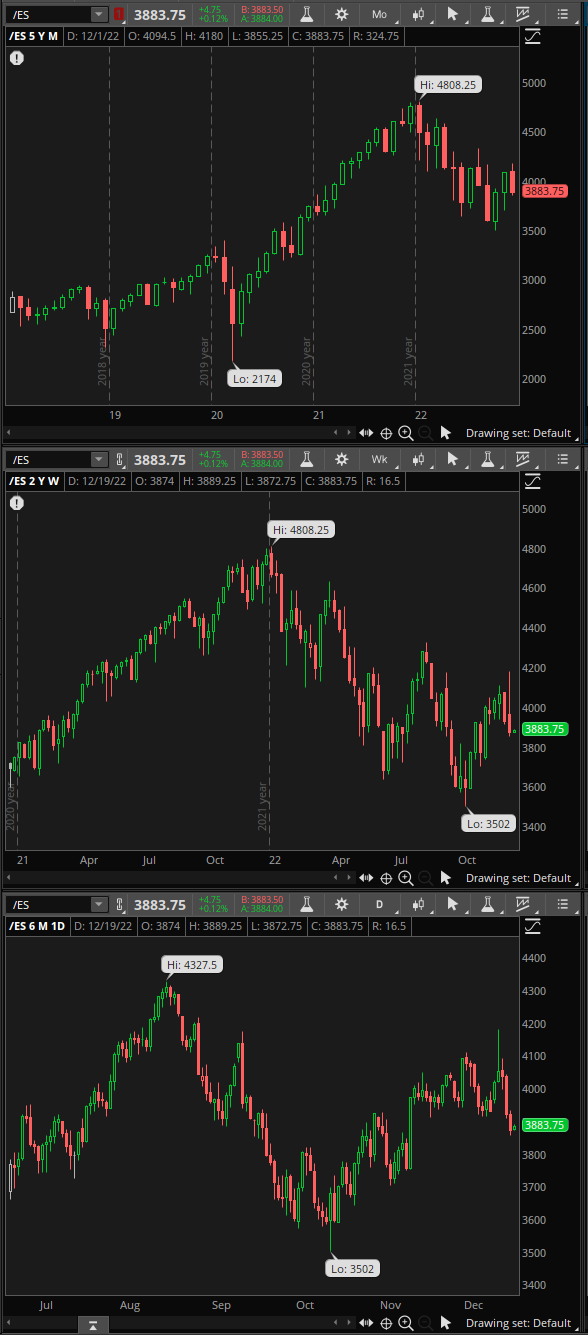The image size is (588, 1335).
Task: Open candlestick style menu in daily chart
Action: 418,904
